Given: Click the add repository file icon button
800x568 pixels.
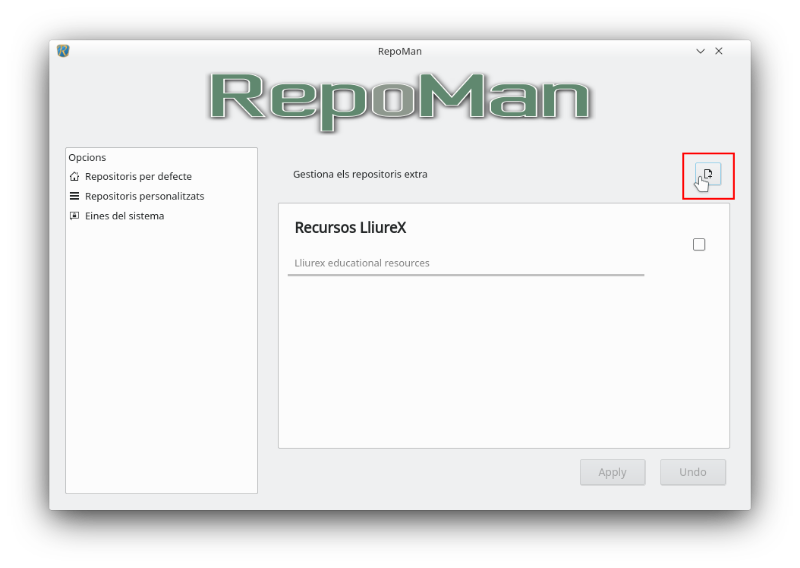Looking at the screenshot, I should pyautogui.click(x=708, y=175).
